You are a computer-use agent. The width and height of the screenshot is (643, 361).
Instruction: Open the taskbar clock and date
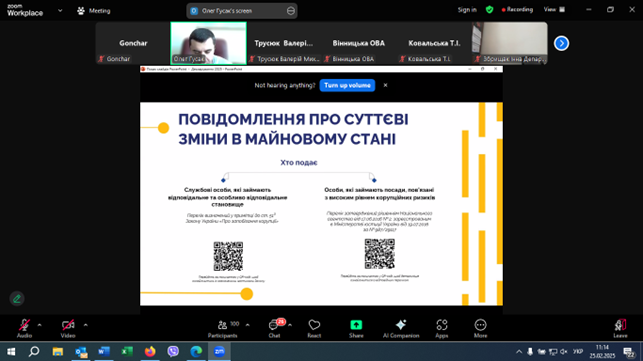[602, 352]
